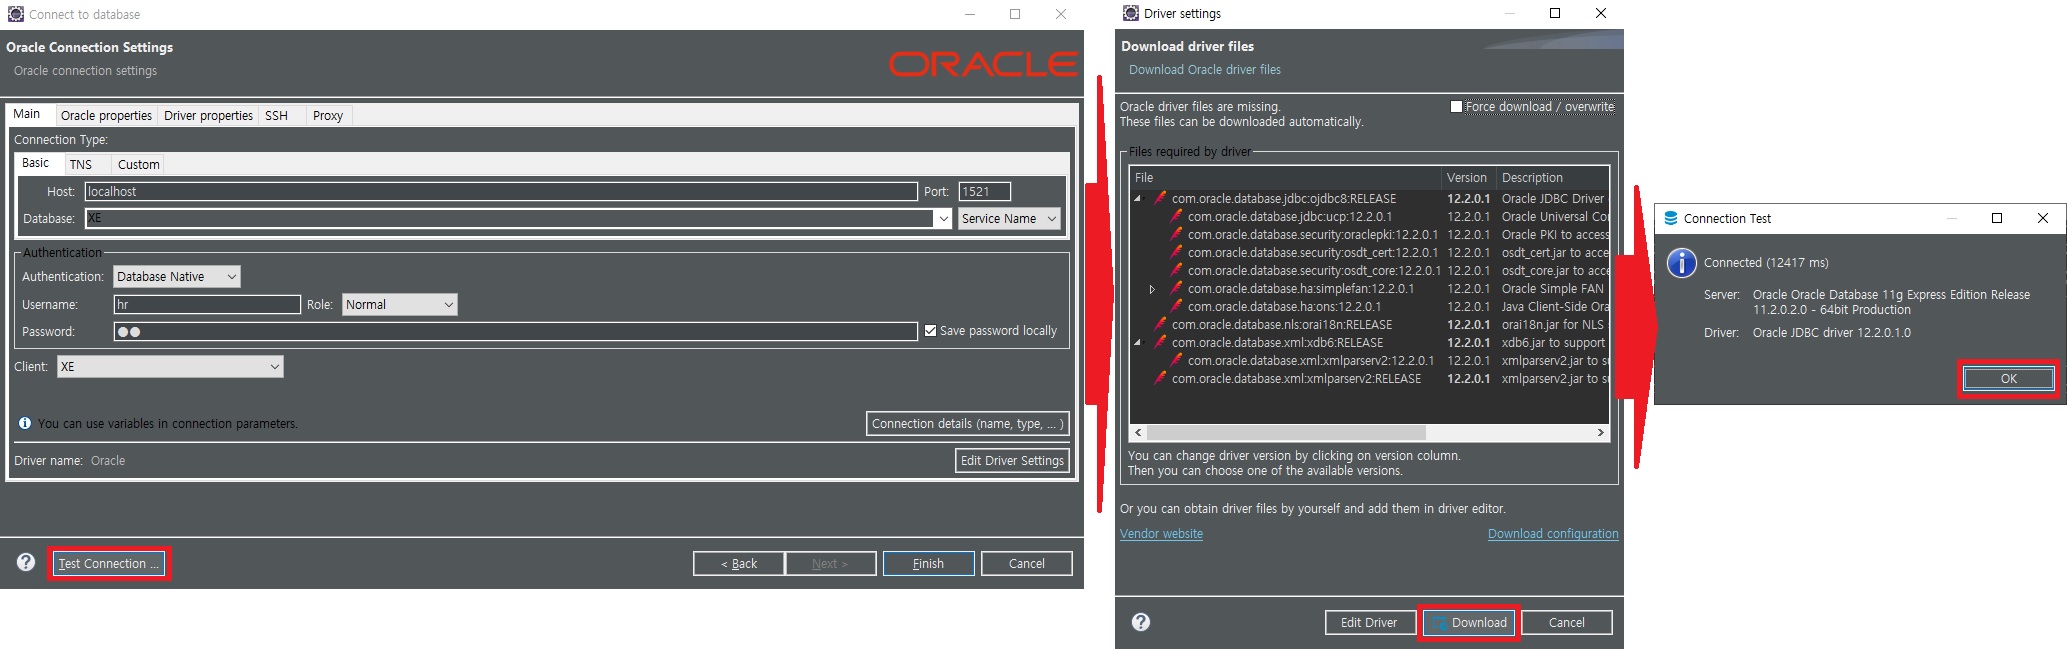Select the Basic connection type tab
Image resolution: width=2068 pixels, height=649 pixels.
36,163
